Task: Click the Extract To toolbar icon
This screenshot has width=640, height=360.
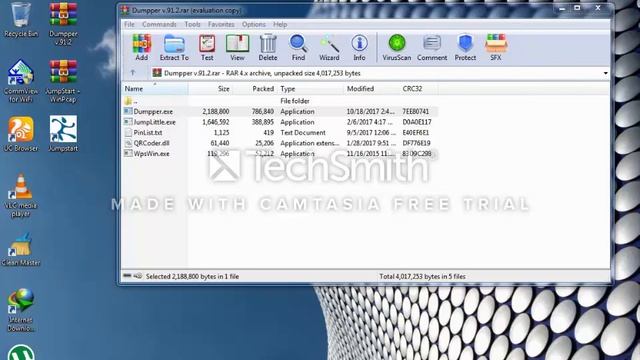Action: click(x=174, y=47)
